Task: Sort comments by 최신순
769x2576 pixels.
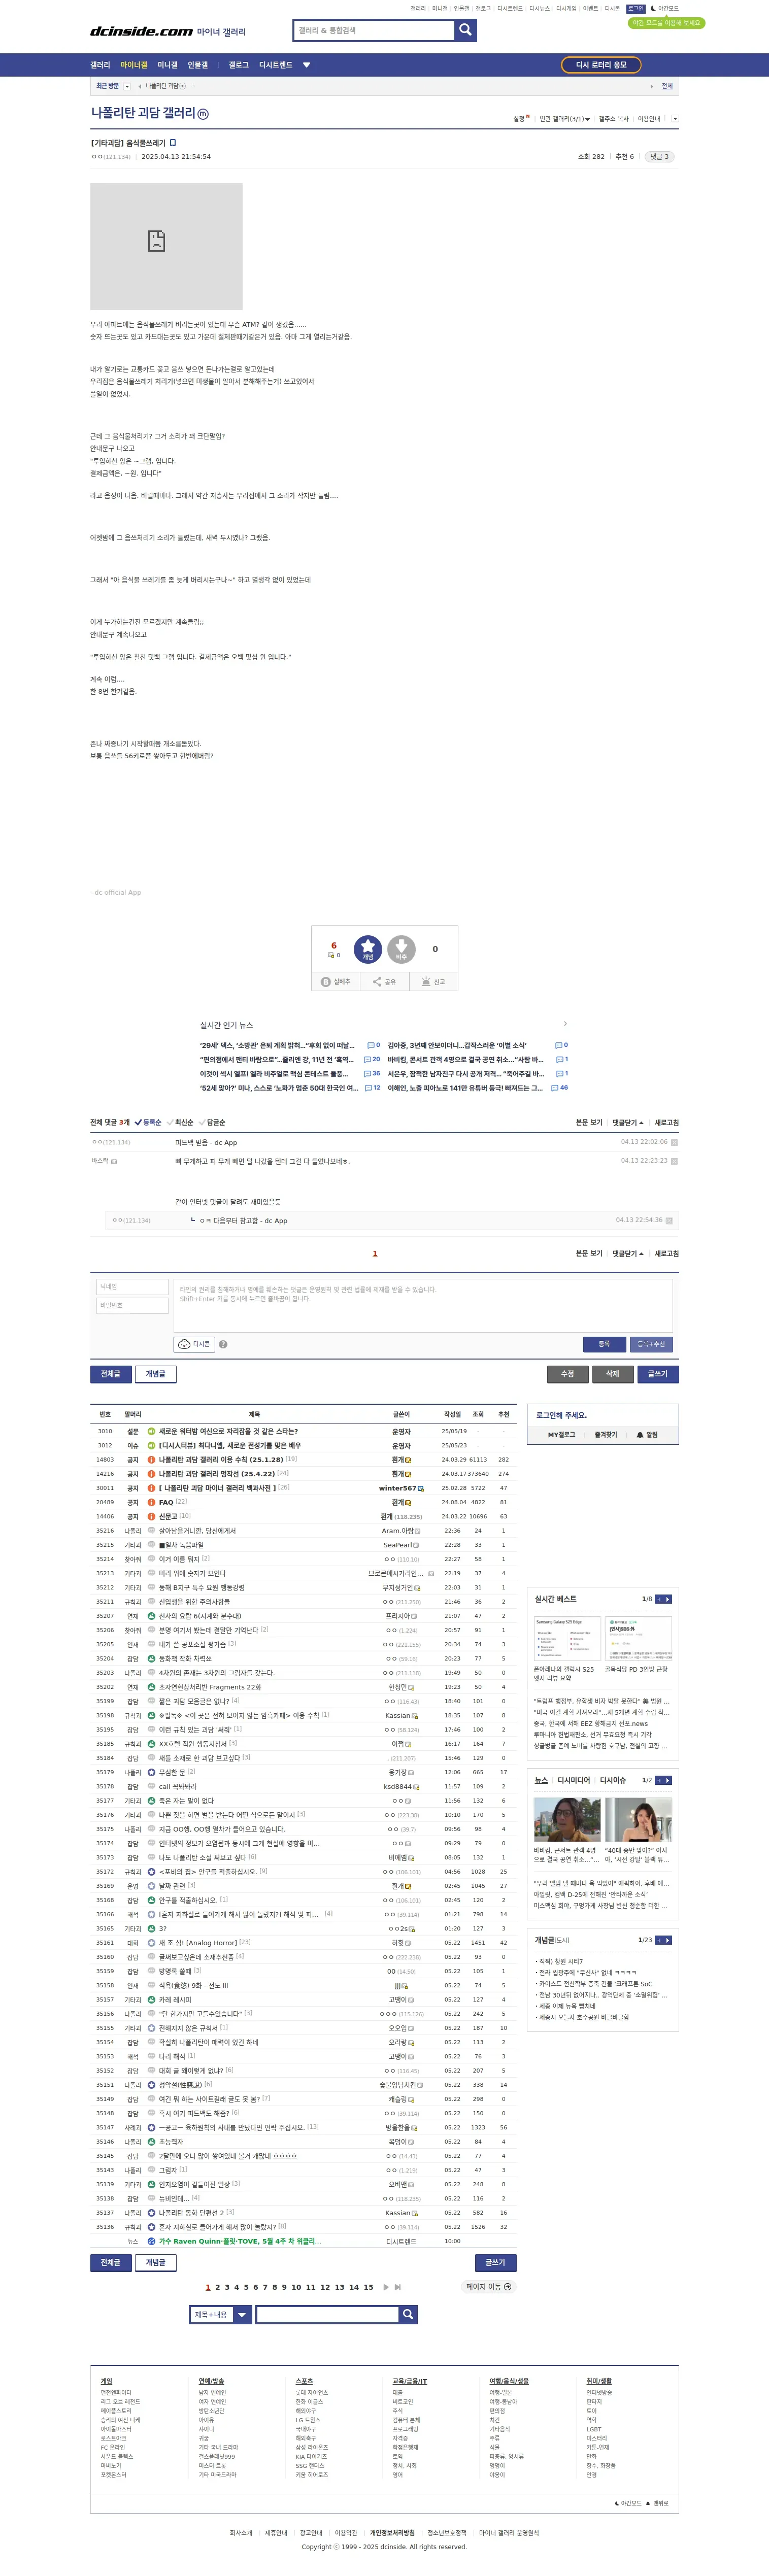Action: click(x=180, y=1122)
